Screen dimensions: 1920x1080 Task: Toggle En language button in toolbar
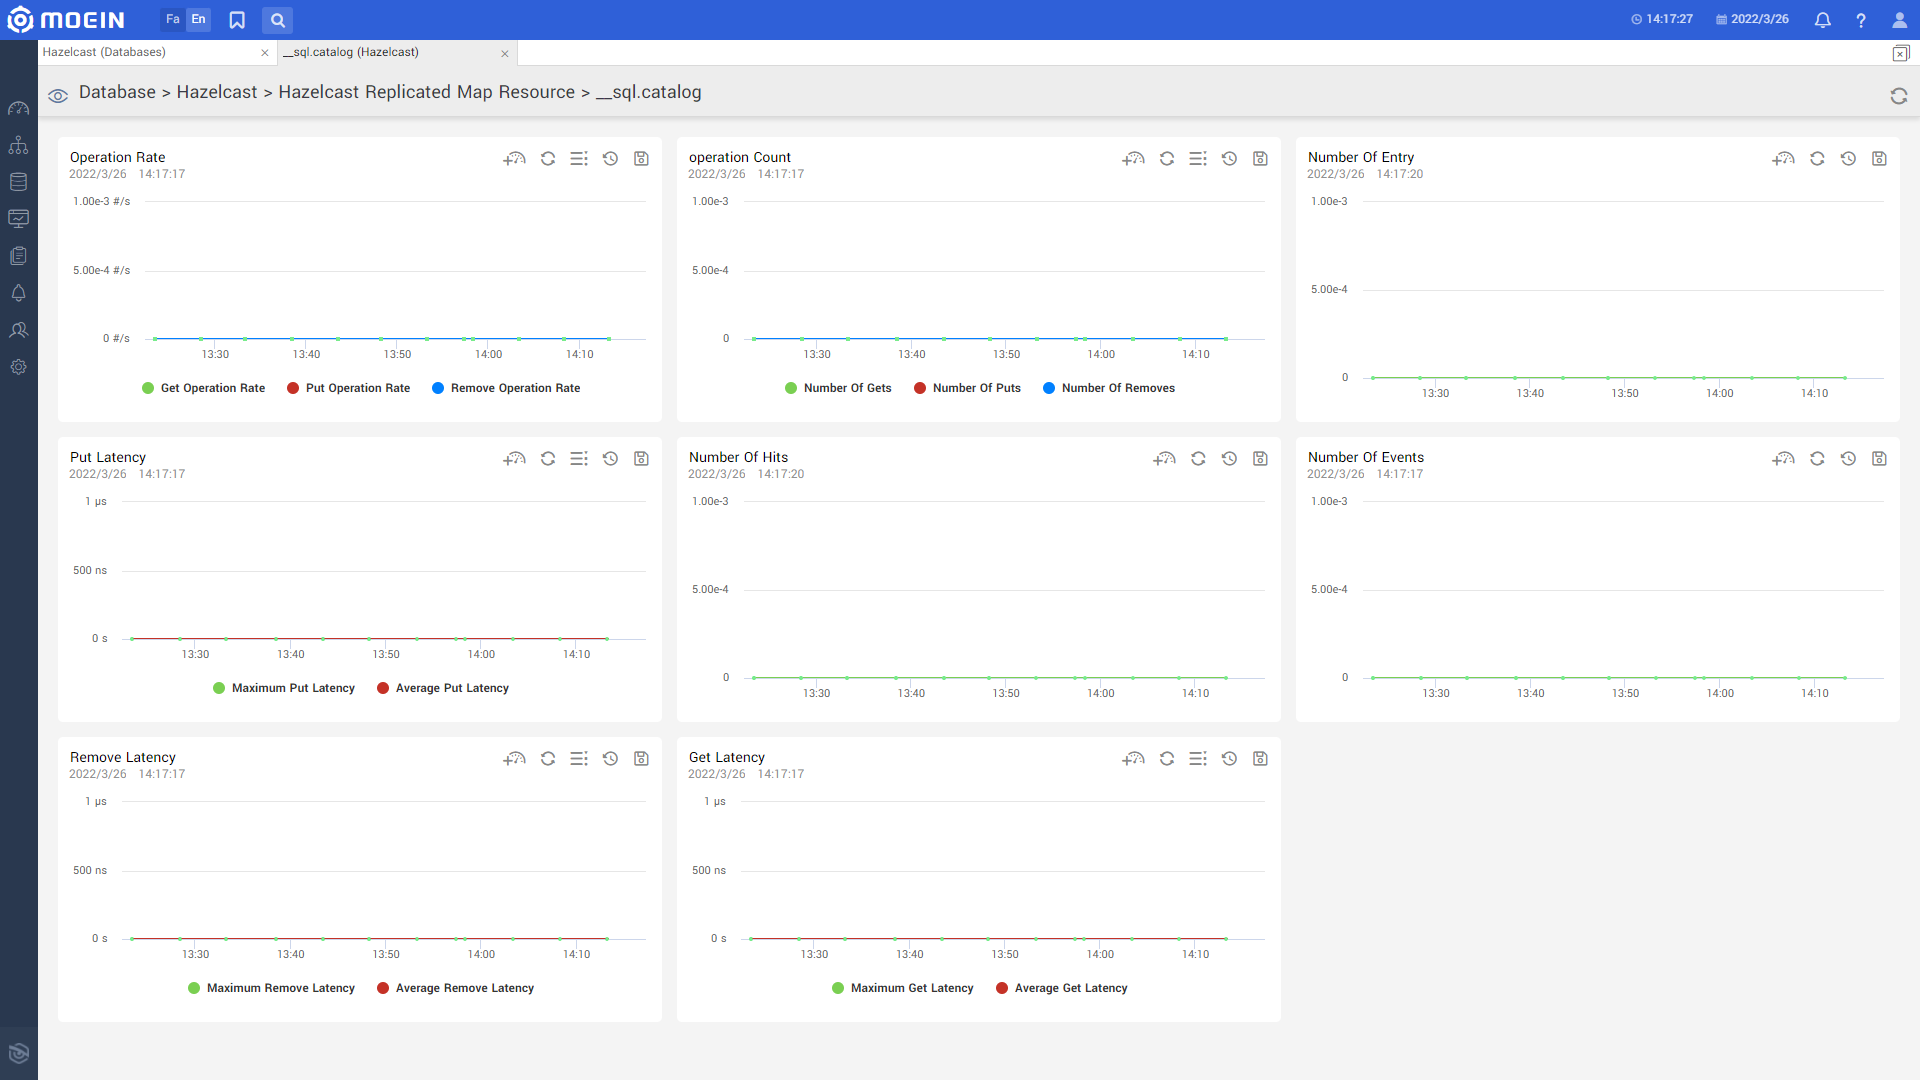click(x=198, y=18)
